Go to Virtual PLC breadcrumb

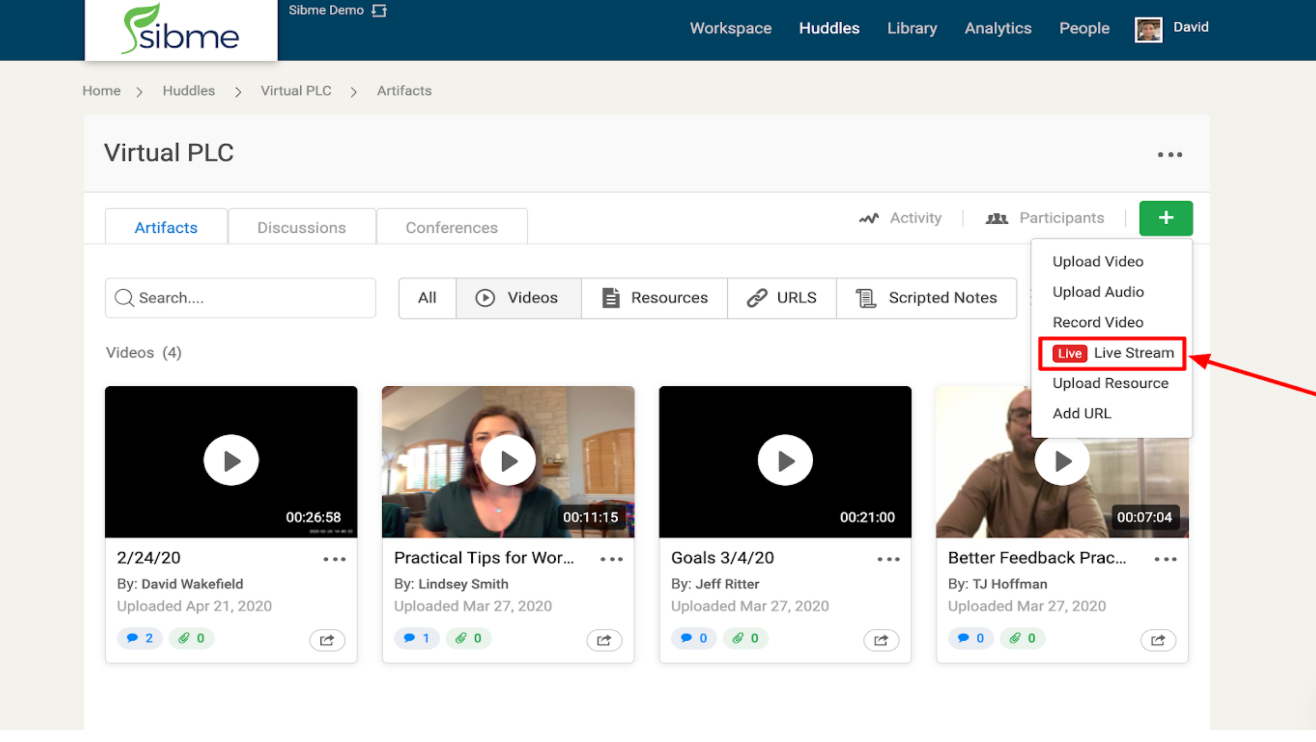pos(296,91)
